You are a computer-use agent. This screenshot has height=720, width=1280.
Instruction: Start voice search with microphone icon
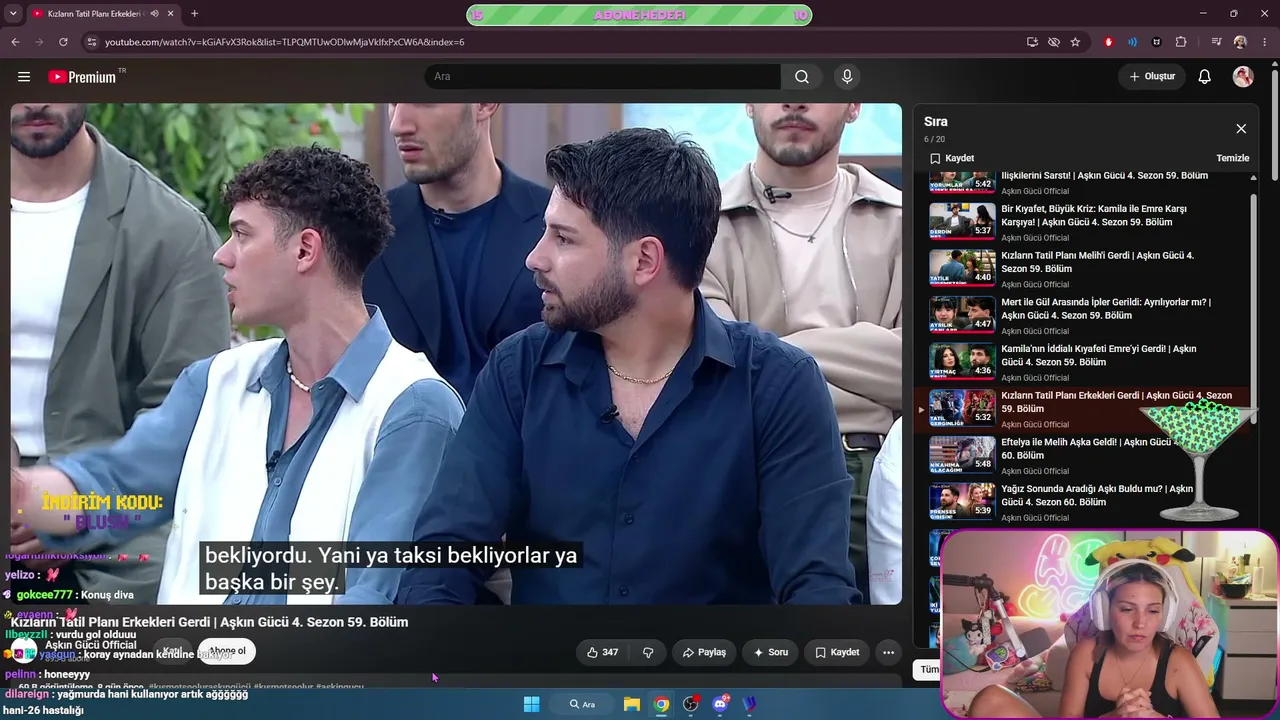(847, 77)
